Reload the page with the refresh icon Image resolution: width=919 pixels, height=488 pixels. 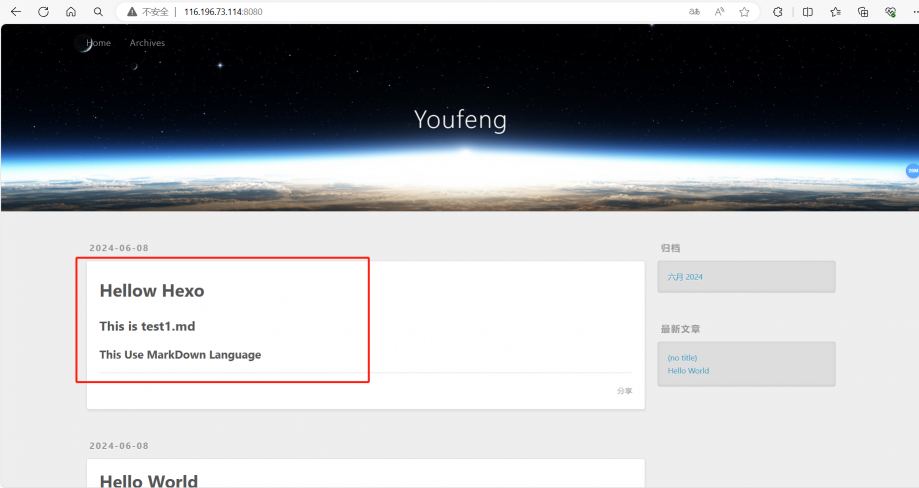click(43, 12)
